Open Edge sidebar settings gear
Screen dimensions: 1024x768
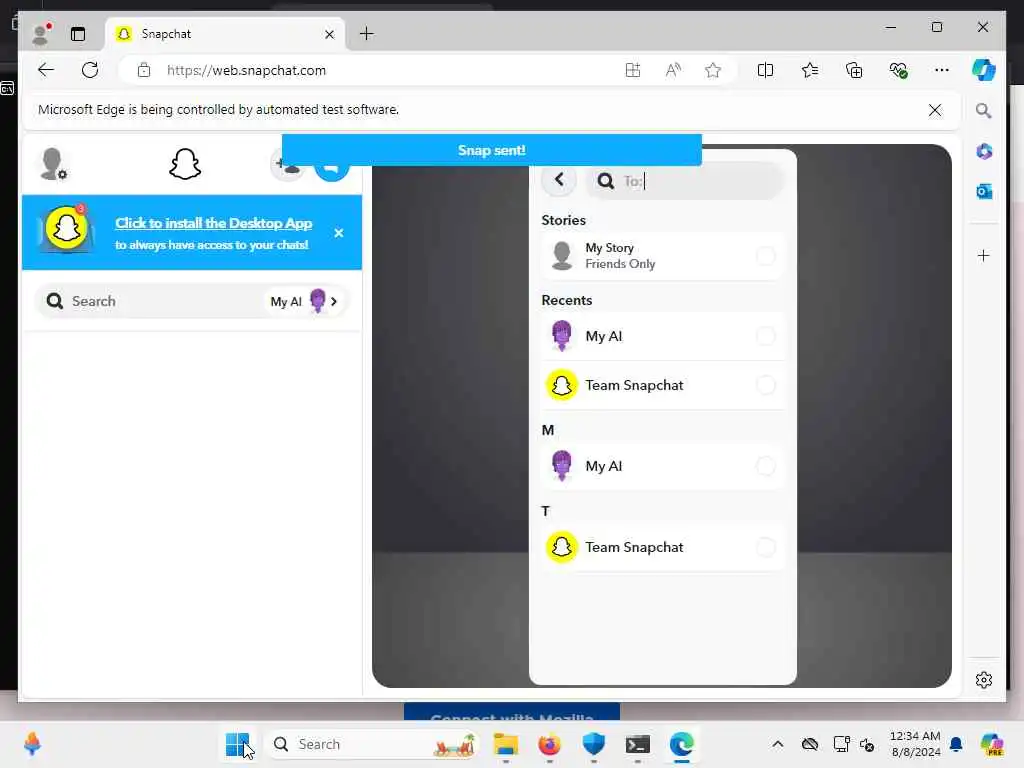click(984, 680)
